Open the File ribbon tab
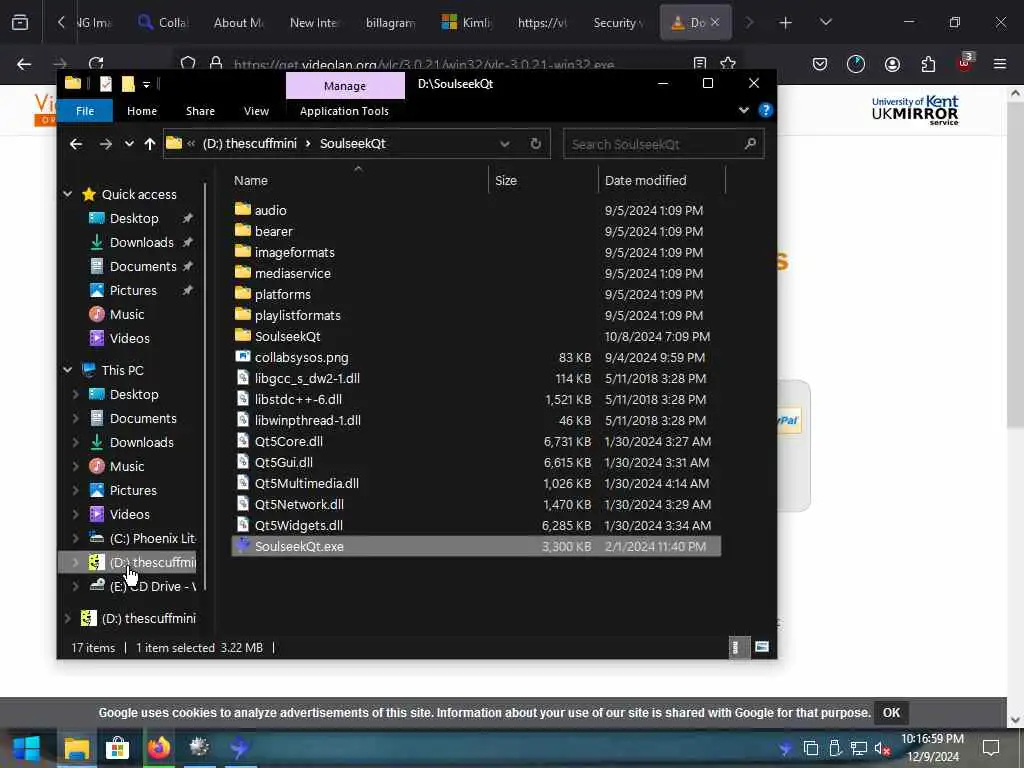This screenshot has width=1024, height=768. point(85,111)
